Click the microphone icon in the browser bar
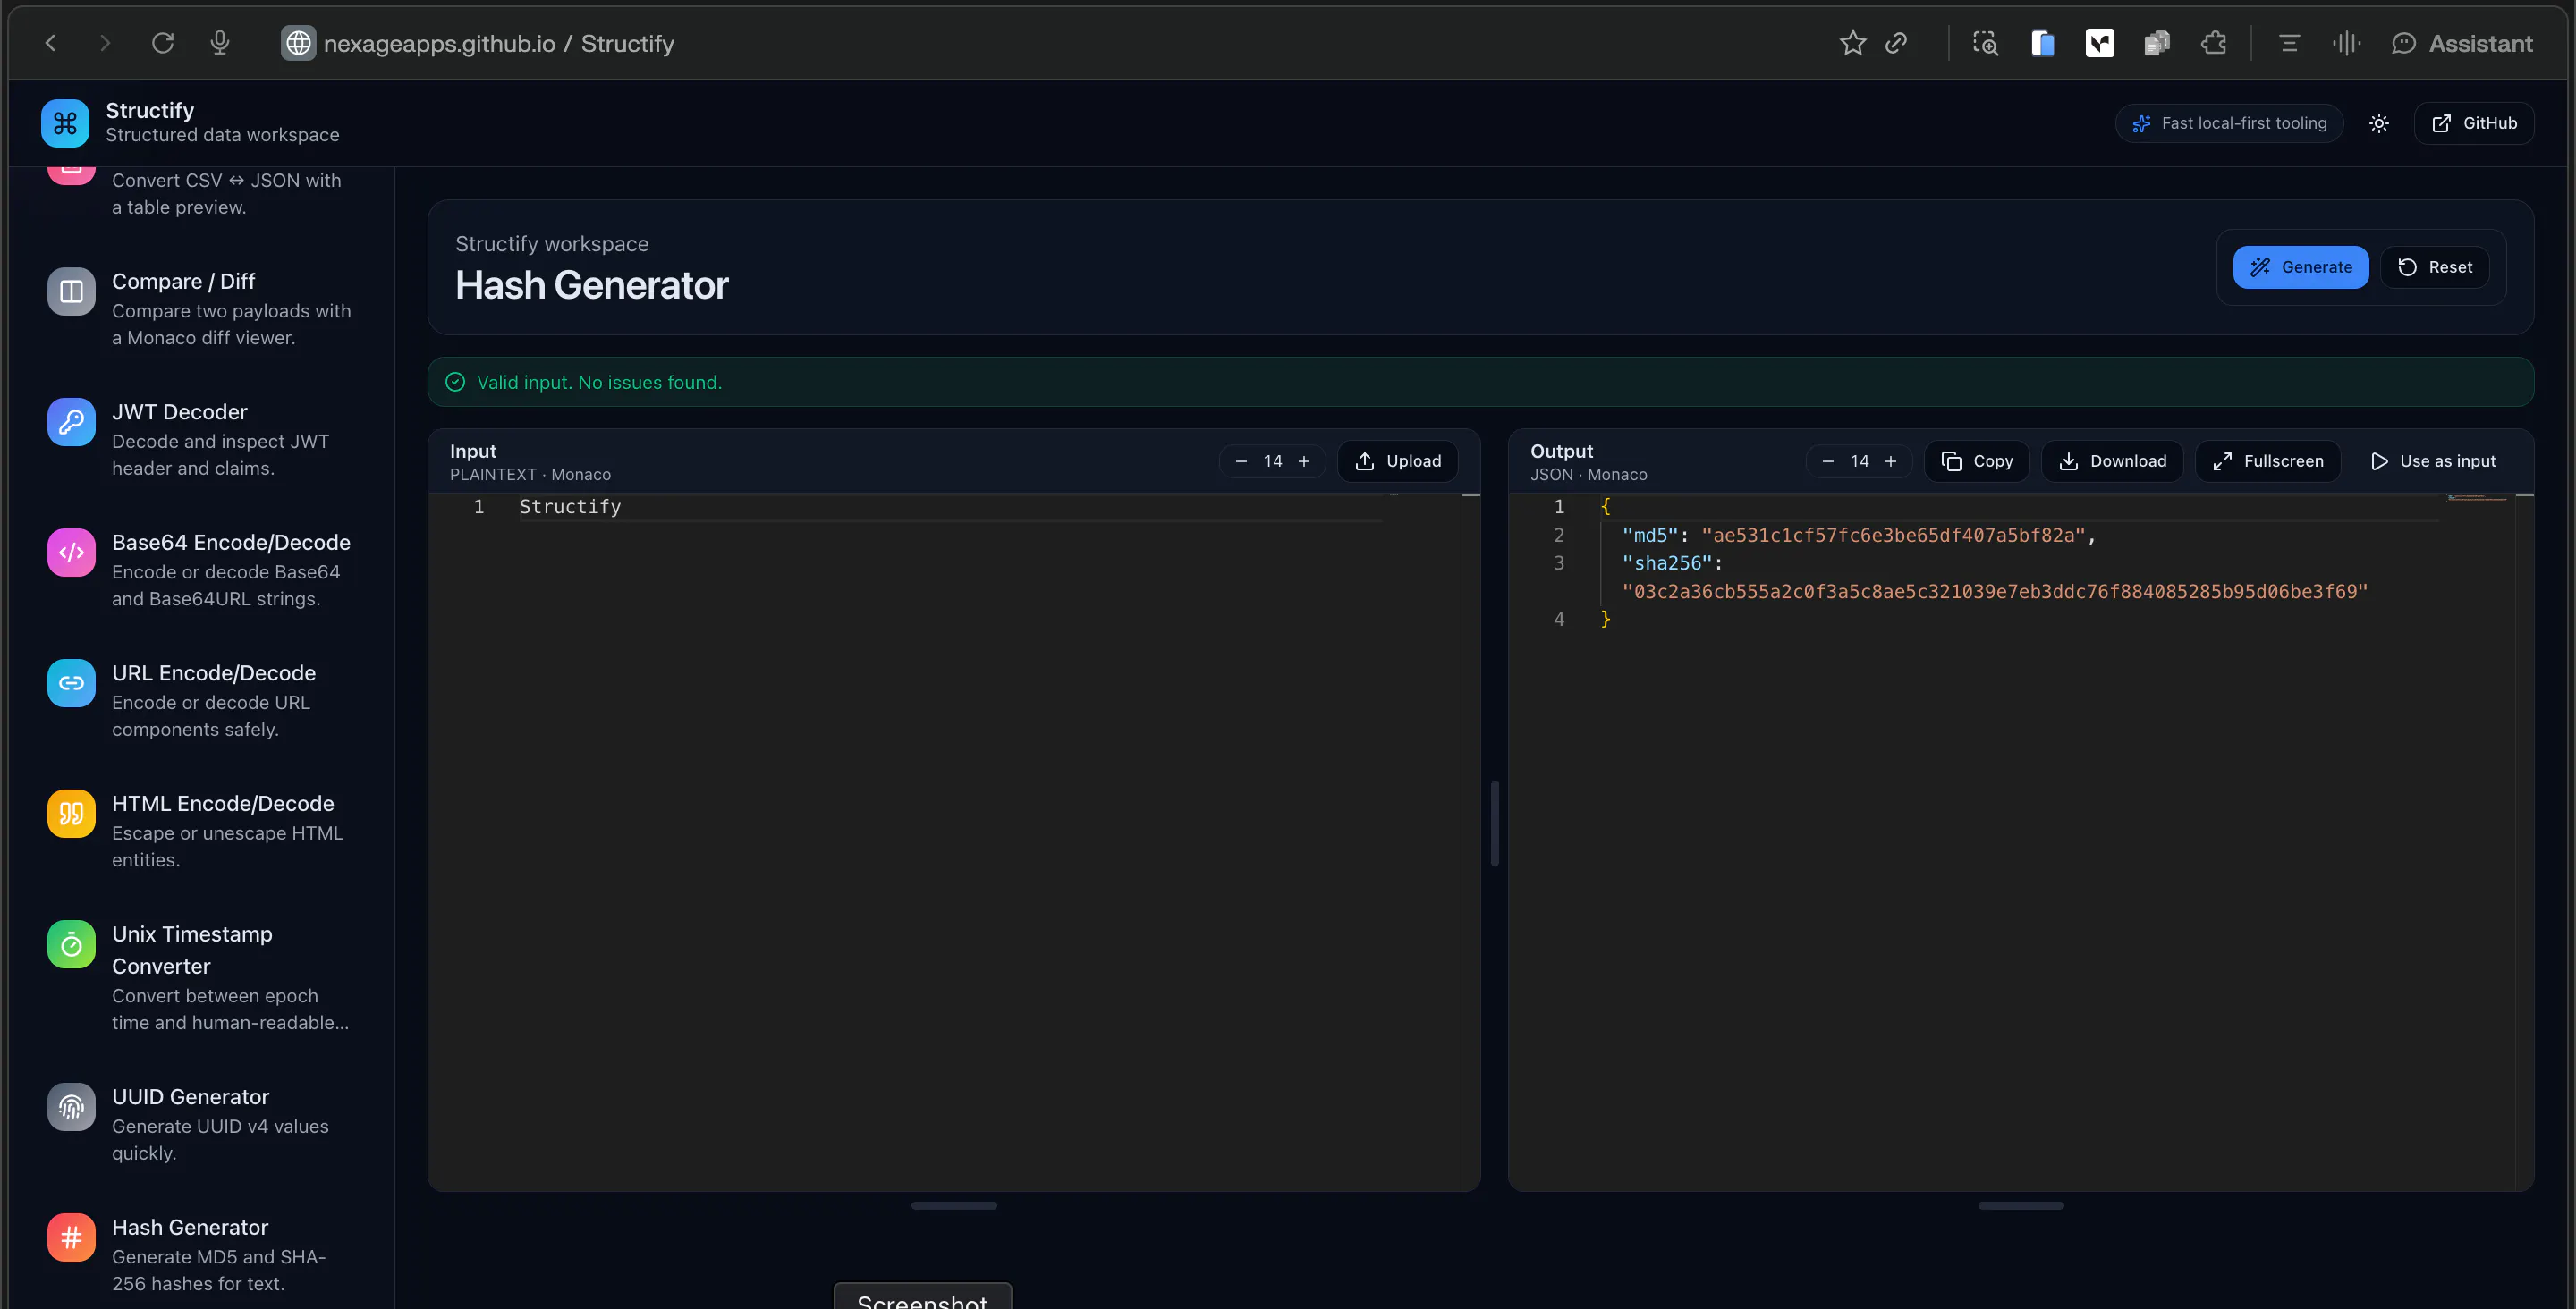Image resolution: width=2576 pixels, height=1309 pixels. pyautogui.click(x=220, y=43)
